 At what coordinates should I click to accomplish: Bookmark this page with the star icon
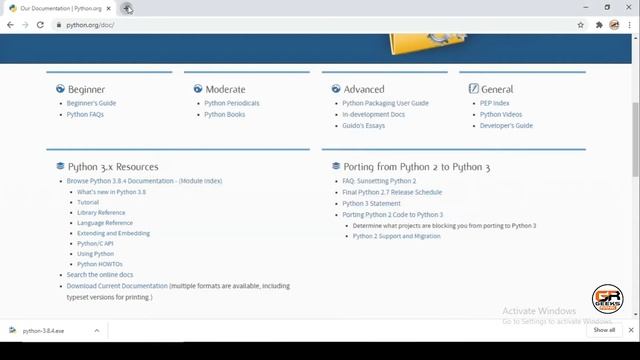(580, 25)
